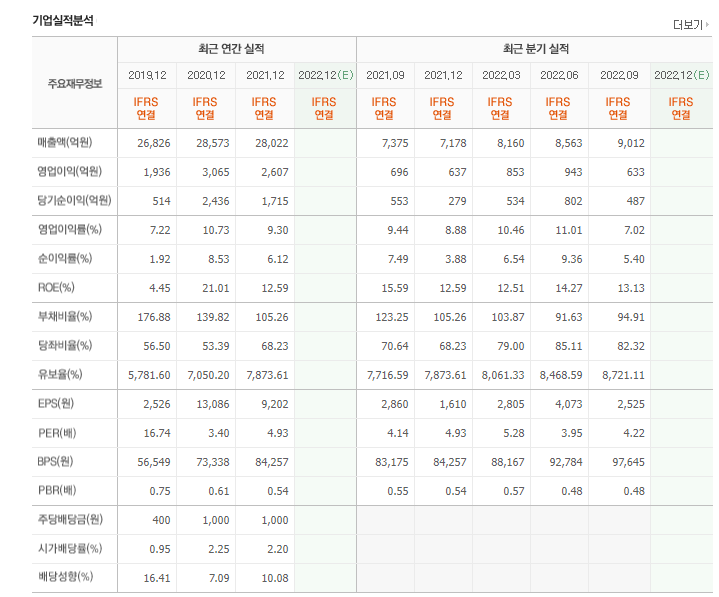Click the 매출액(억원) row label

click(65, 143)
